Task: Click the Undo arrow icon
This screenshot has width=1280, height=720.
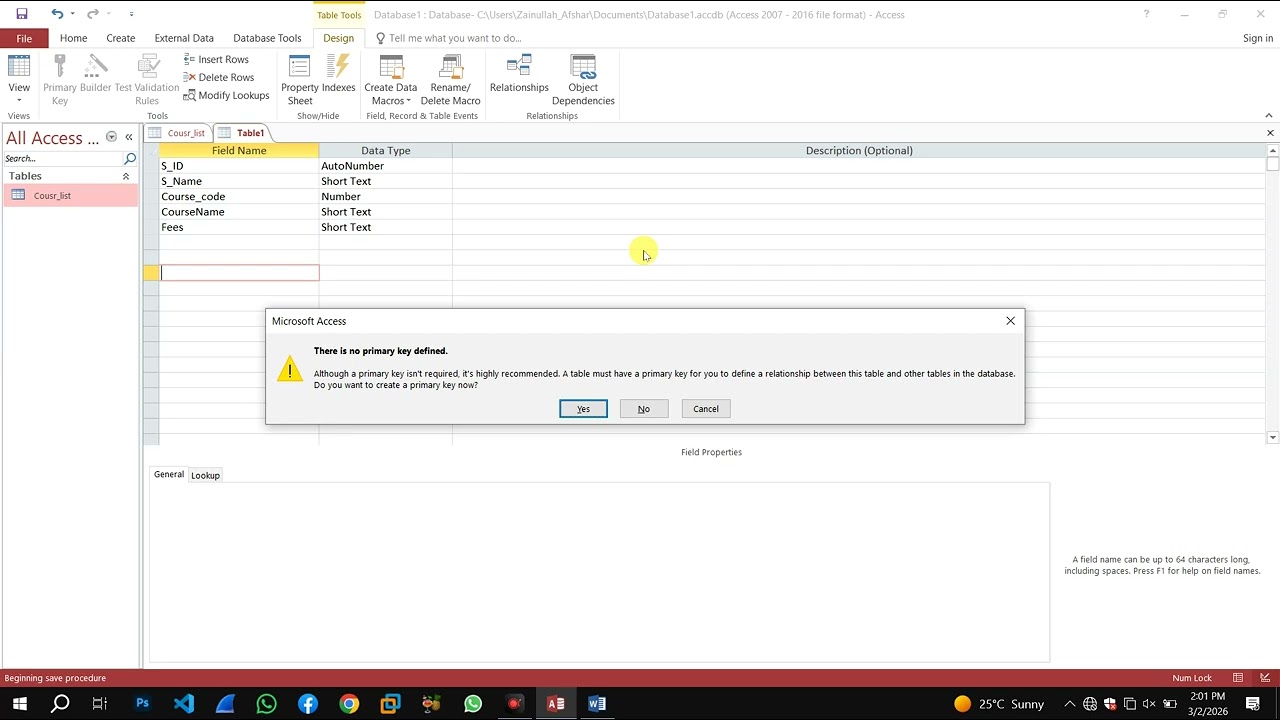Action: coord(57,14)
